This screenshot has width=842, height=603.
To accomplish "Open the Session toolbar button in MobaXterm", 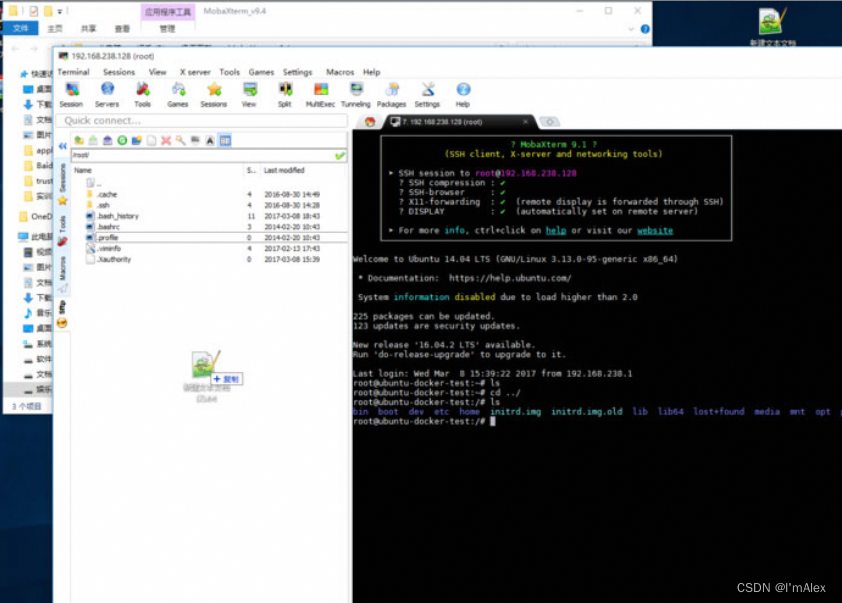I will [71, 95].
